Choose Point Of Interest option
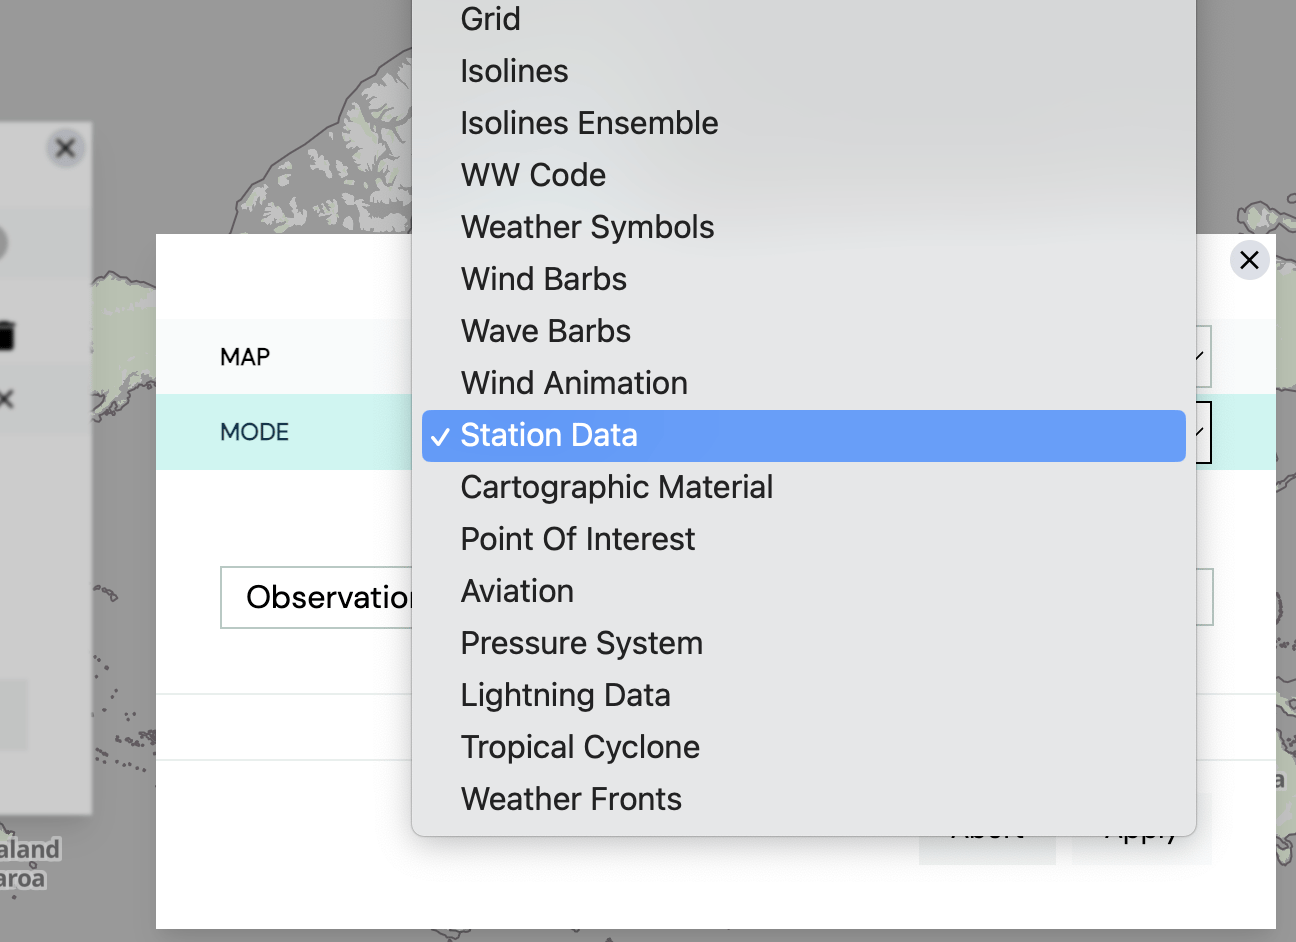Image resolution: width=1296 pixels, height=942 pixels. [x=577, y=539]
